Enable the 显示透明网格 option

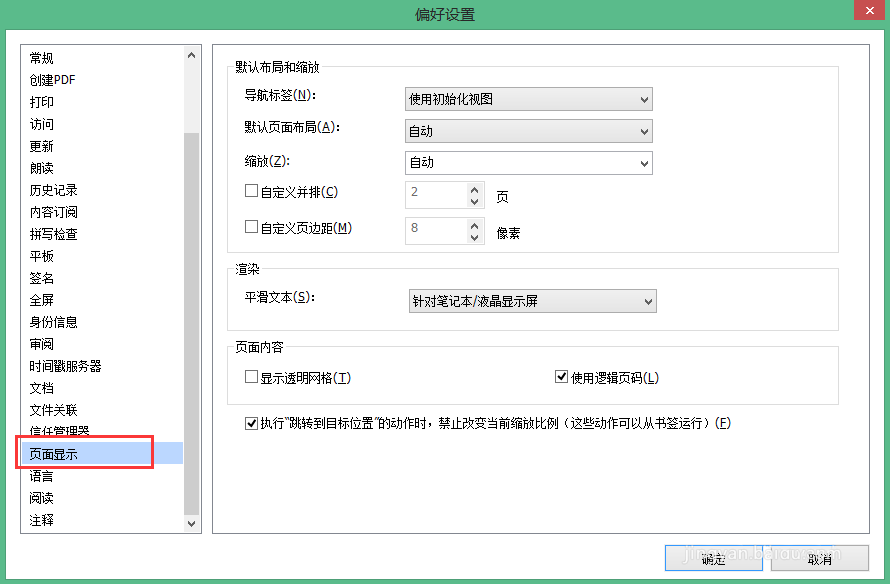pyautogui.click(x=251, y=377)
